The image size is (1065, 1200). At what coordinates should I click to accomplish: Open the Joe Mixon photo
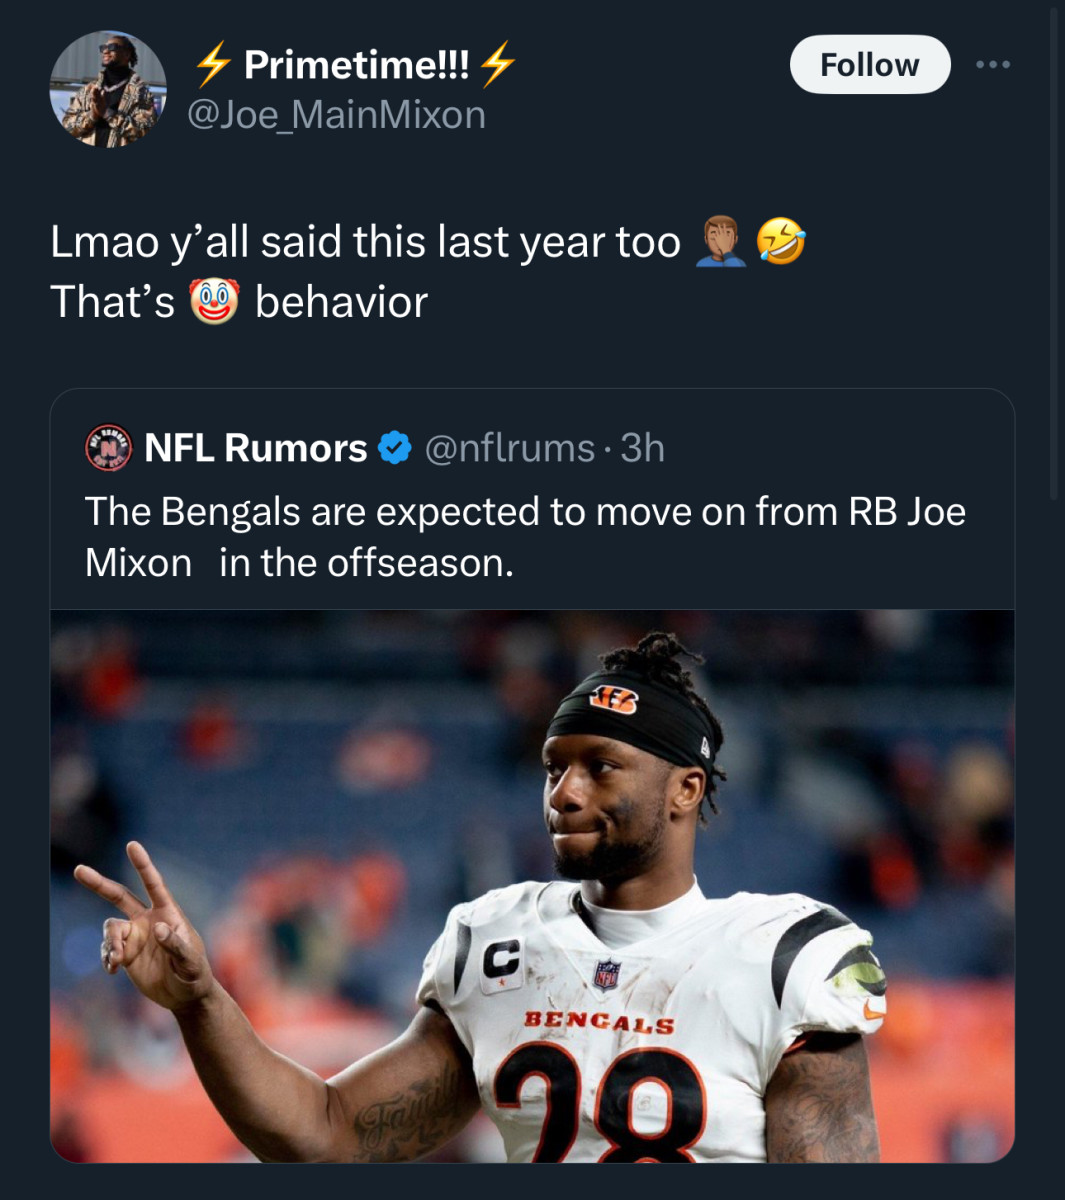(x=532, y=885)
